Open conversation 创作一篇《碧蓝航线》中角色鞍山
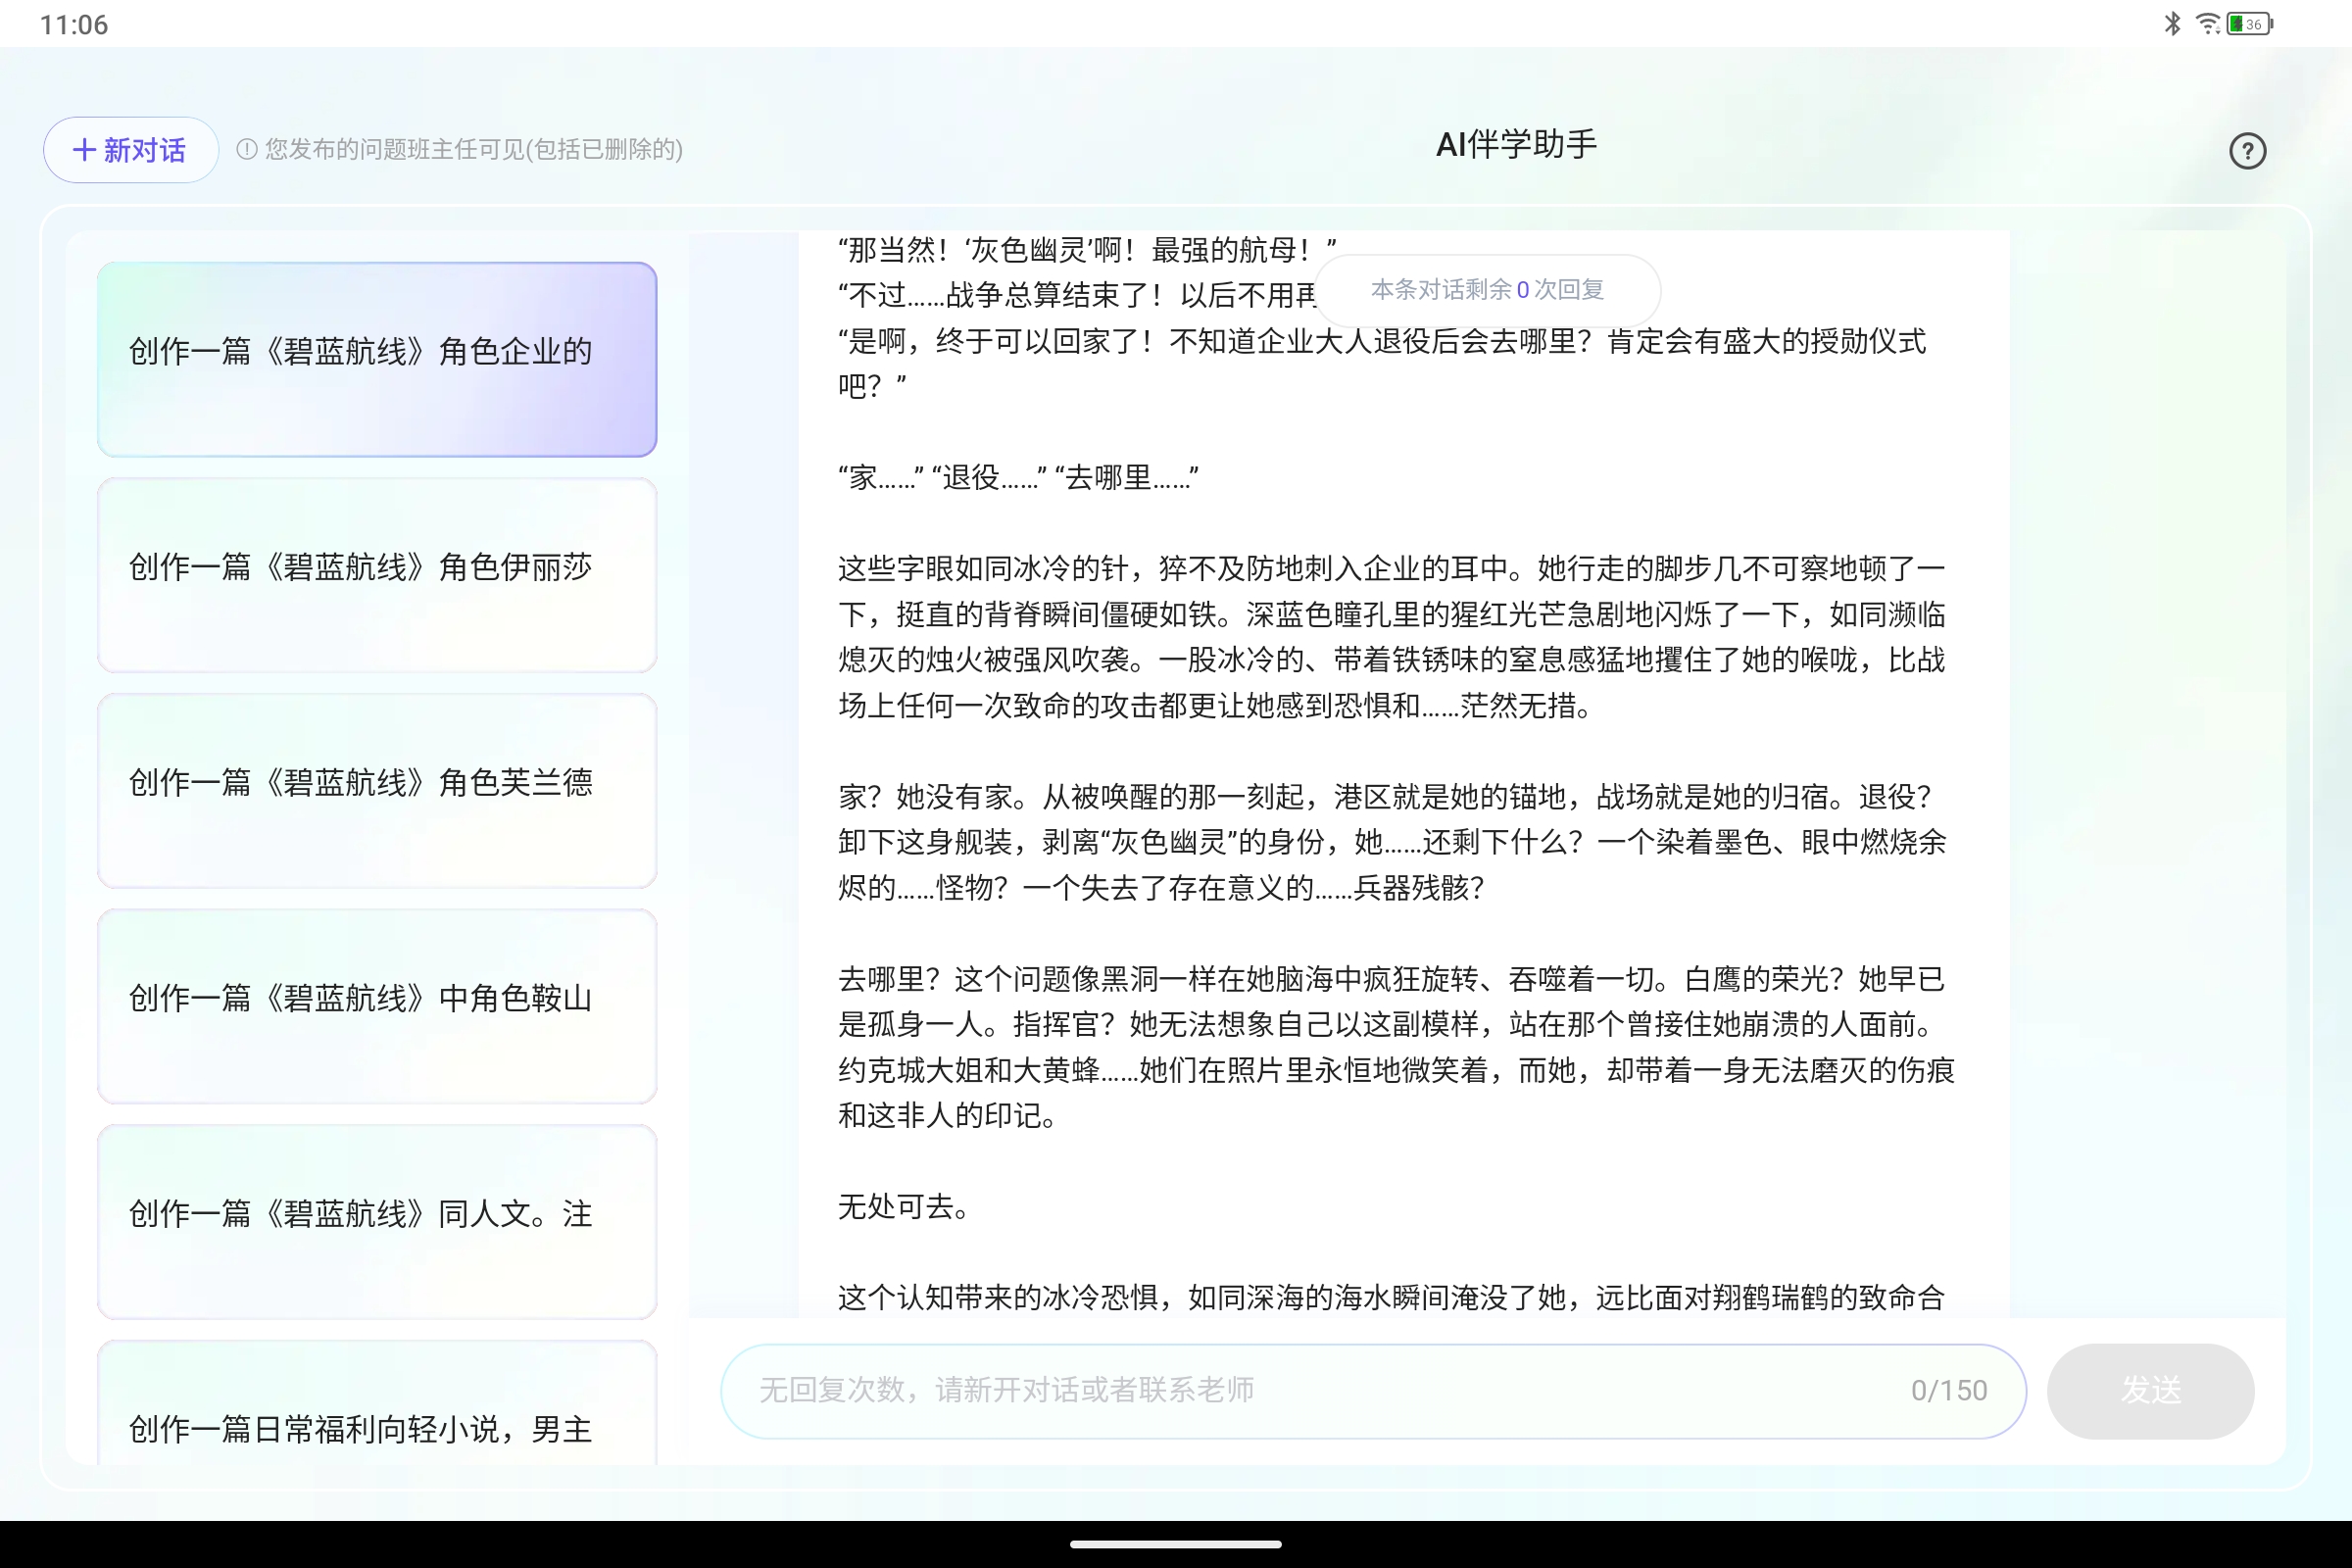2352x1568 pixels. [x=377, y=1006]
